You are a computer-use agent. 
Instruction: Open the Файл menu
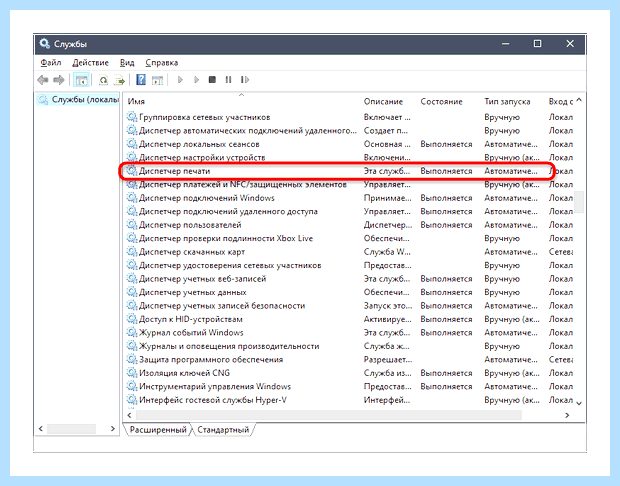coord(51,62)
